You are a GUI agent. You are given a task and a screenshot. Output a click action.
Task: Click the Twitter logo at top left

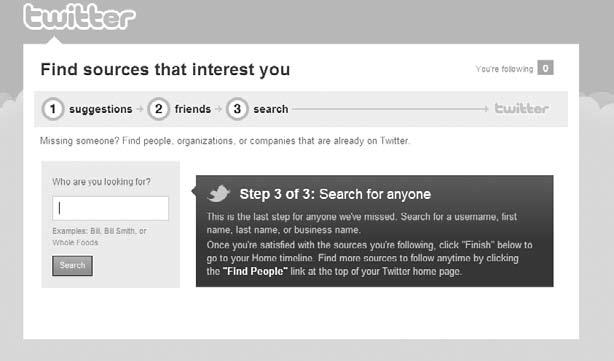pos(79,17)
